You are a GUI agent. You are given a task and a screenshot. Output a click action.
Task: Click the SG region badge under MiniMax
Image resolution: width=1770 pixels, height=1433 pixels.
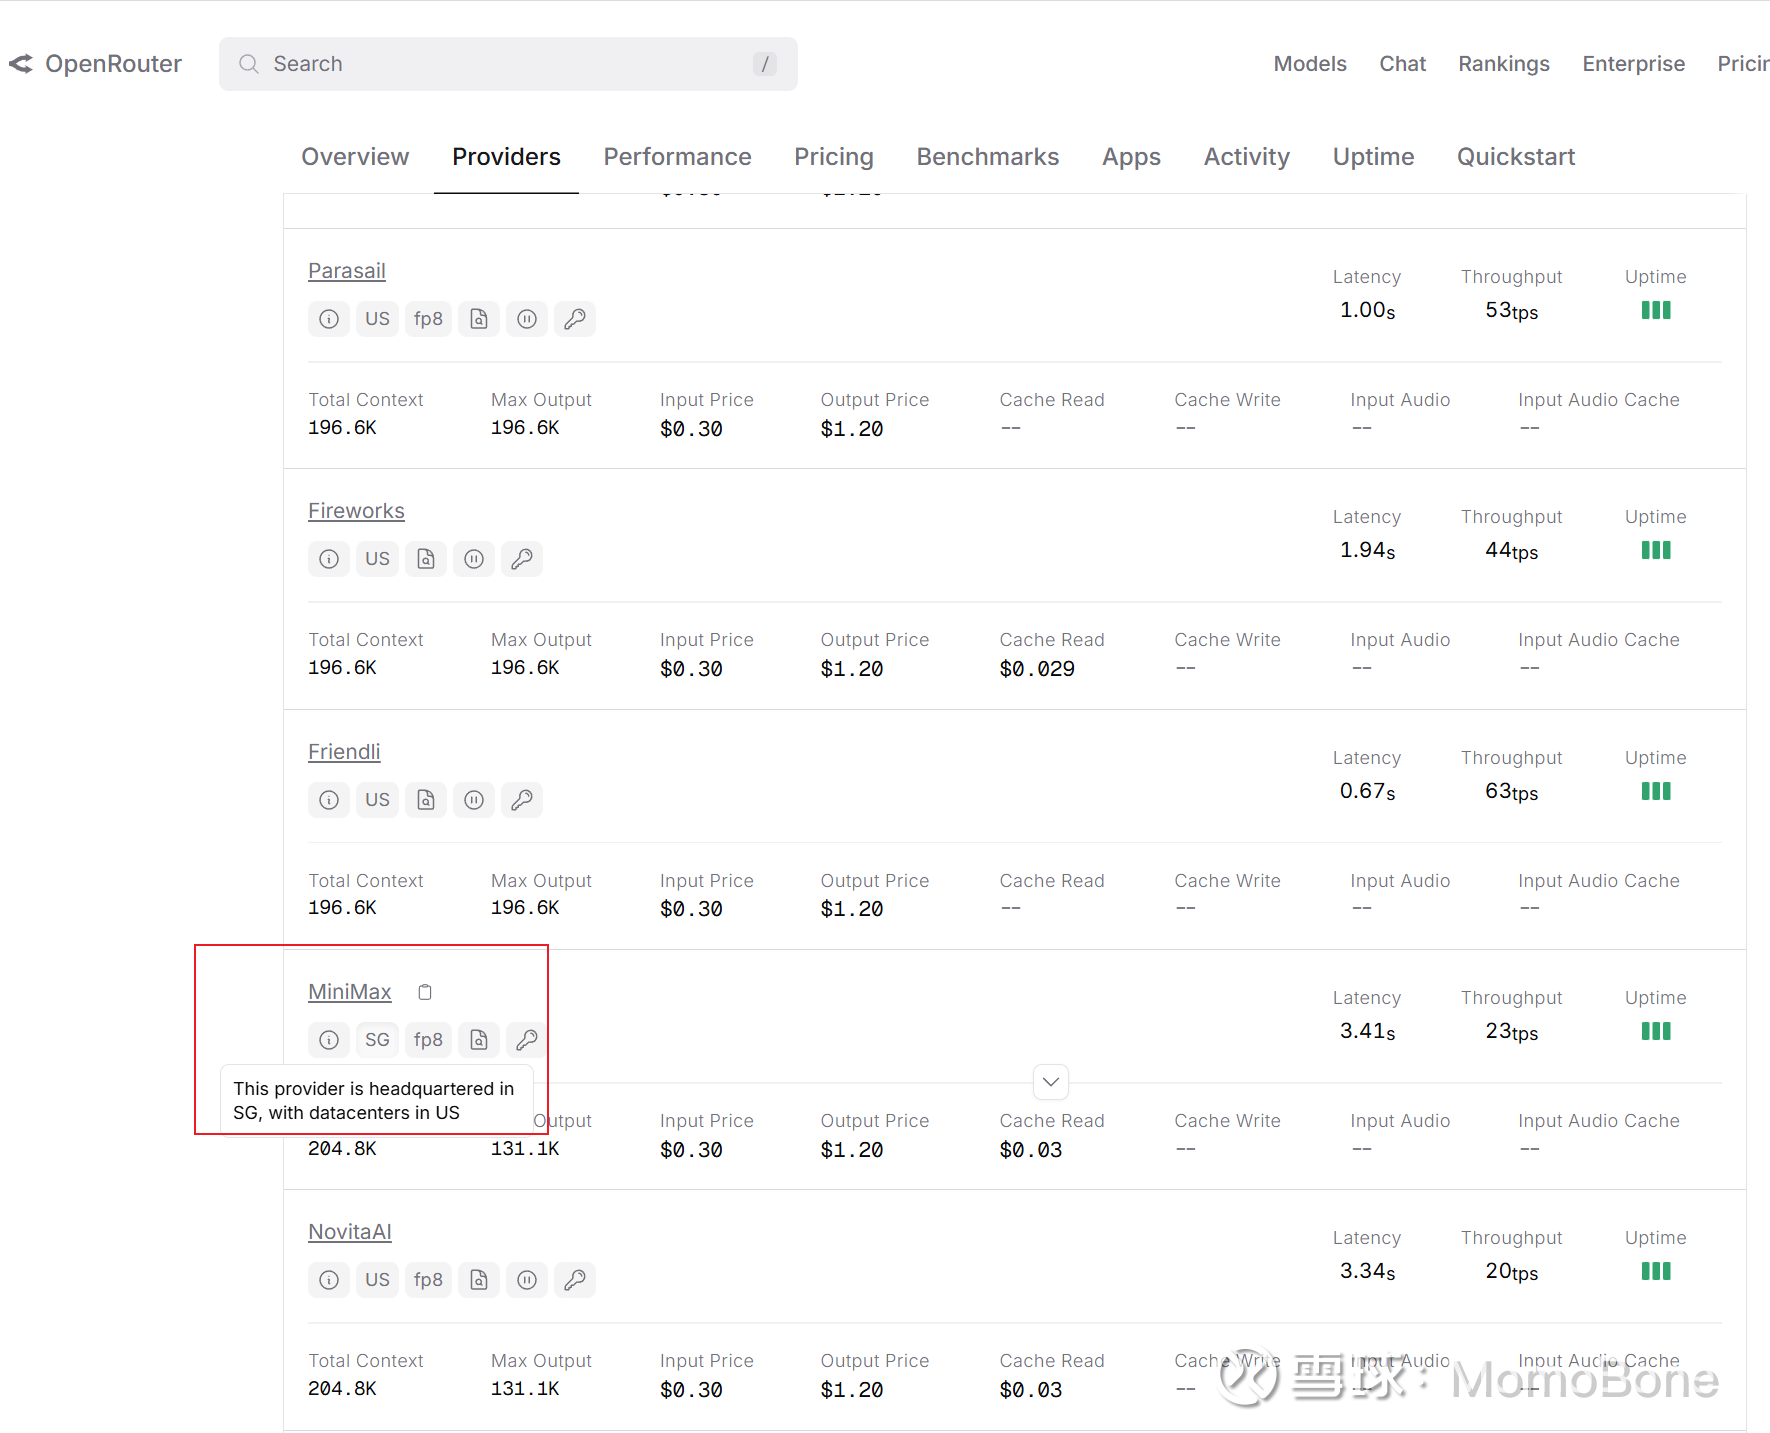point(377,1040)
